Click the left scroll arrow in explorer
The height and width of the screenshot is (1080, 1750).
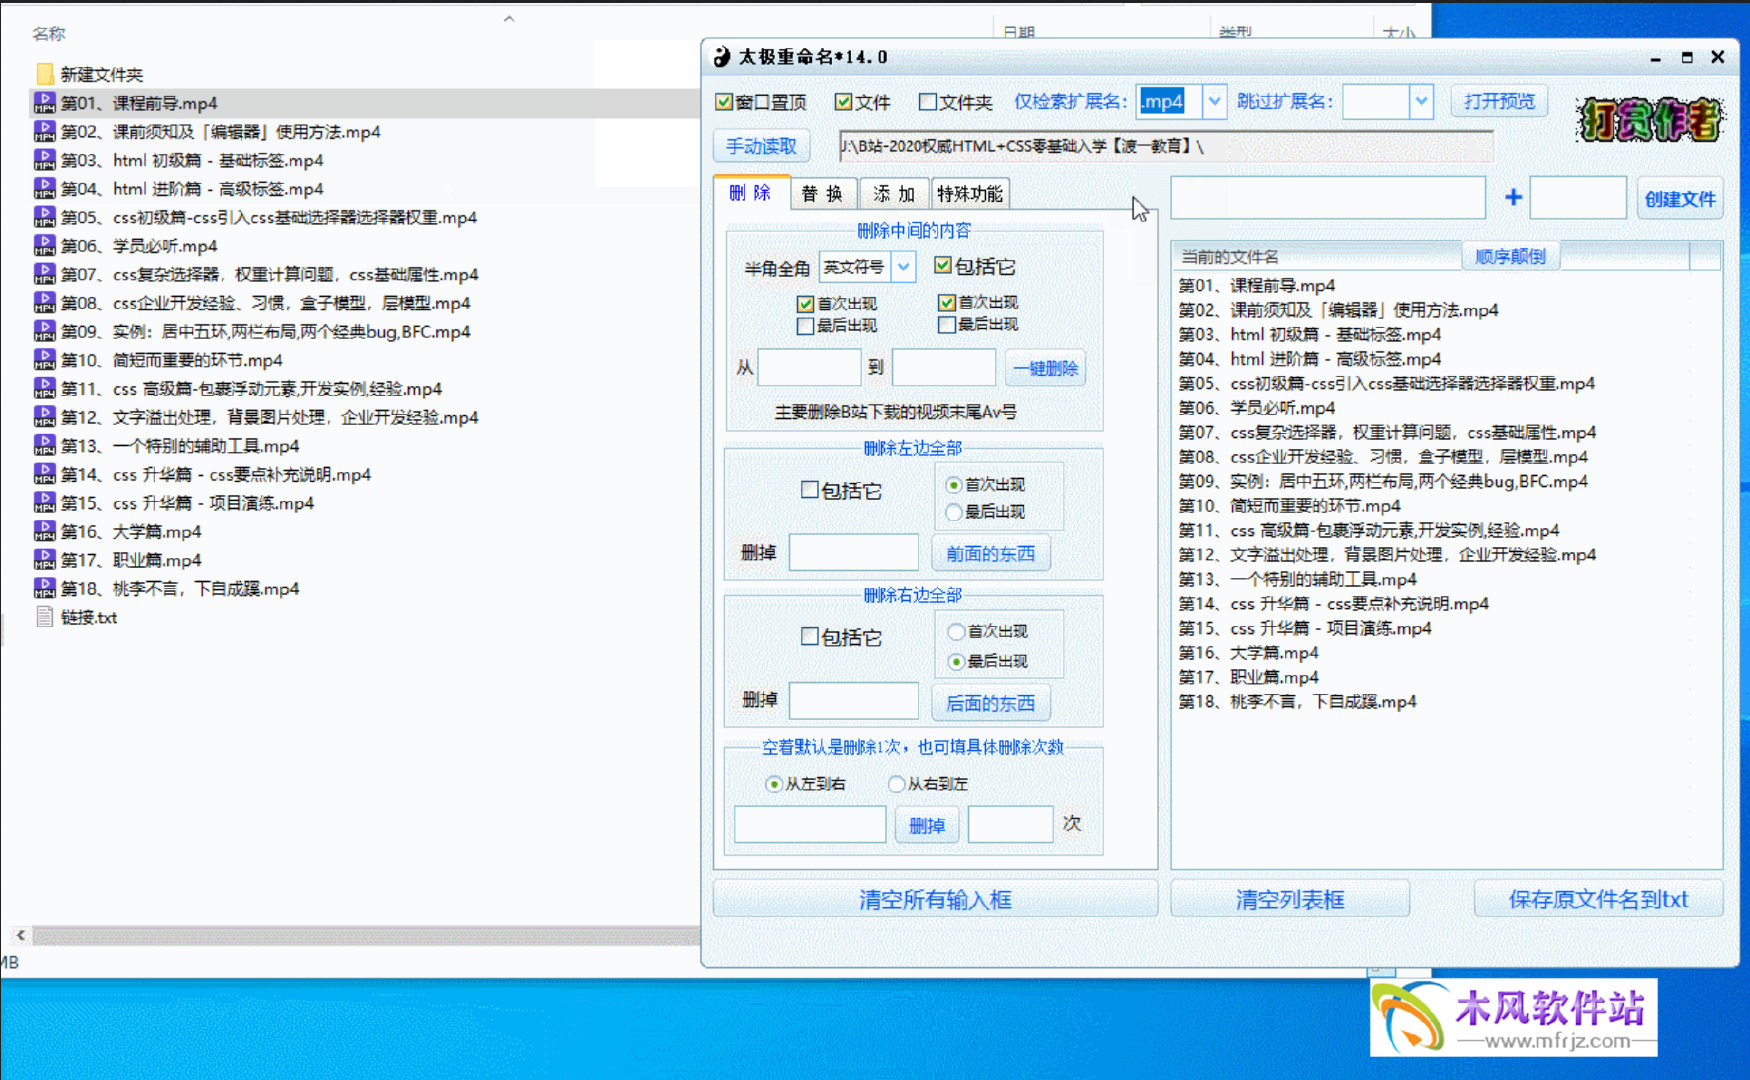[x=20, y=935]
